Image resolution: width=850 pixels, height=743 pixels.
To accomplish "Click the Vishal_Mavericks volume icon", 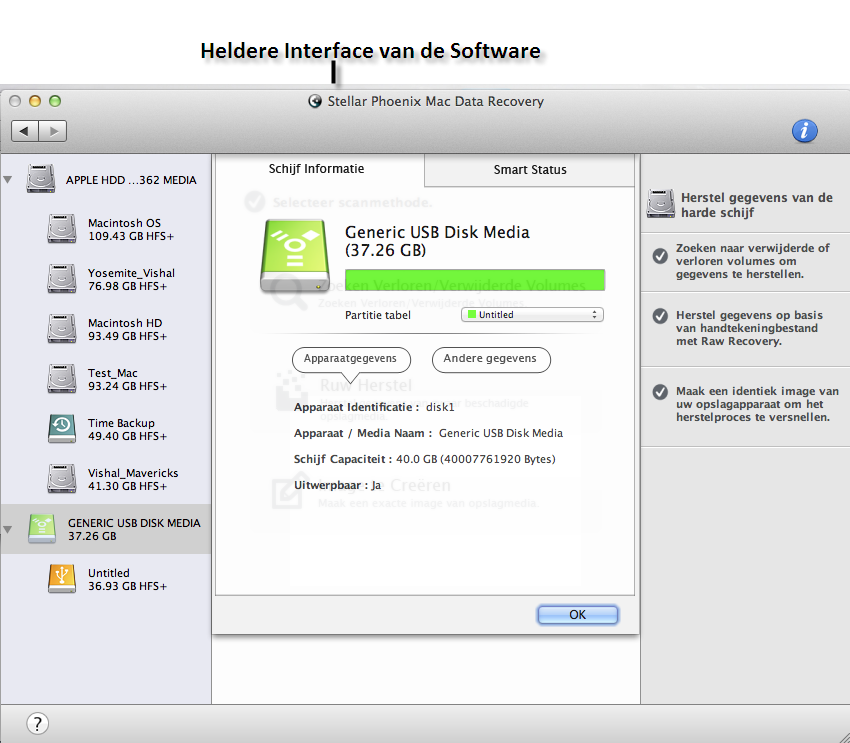I will click(61, 478).
